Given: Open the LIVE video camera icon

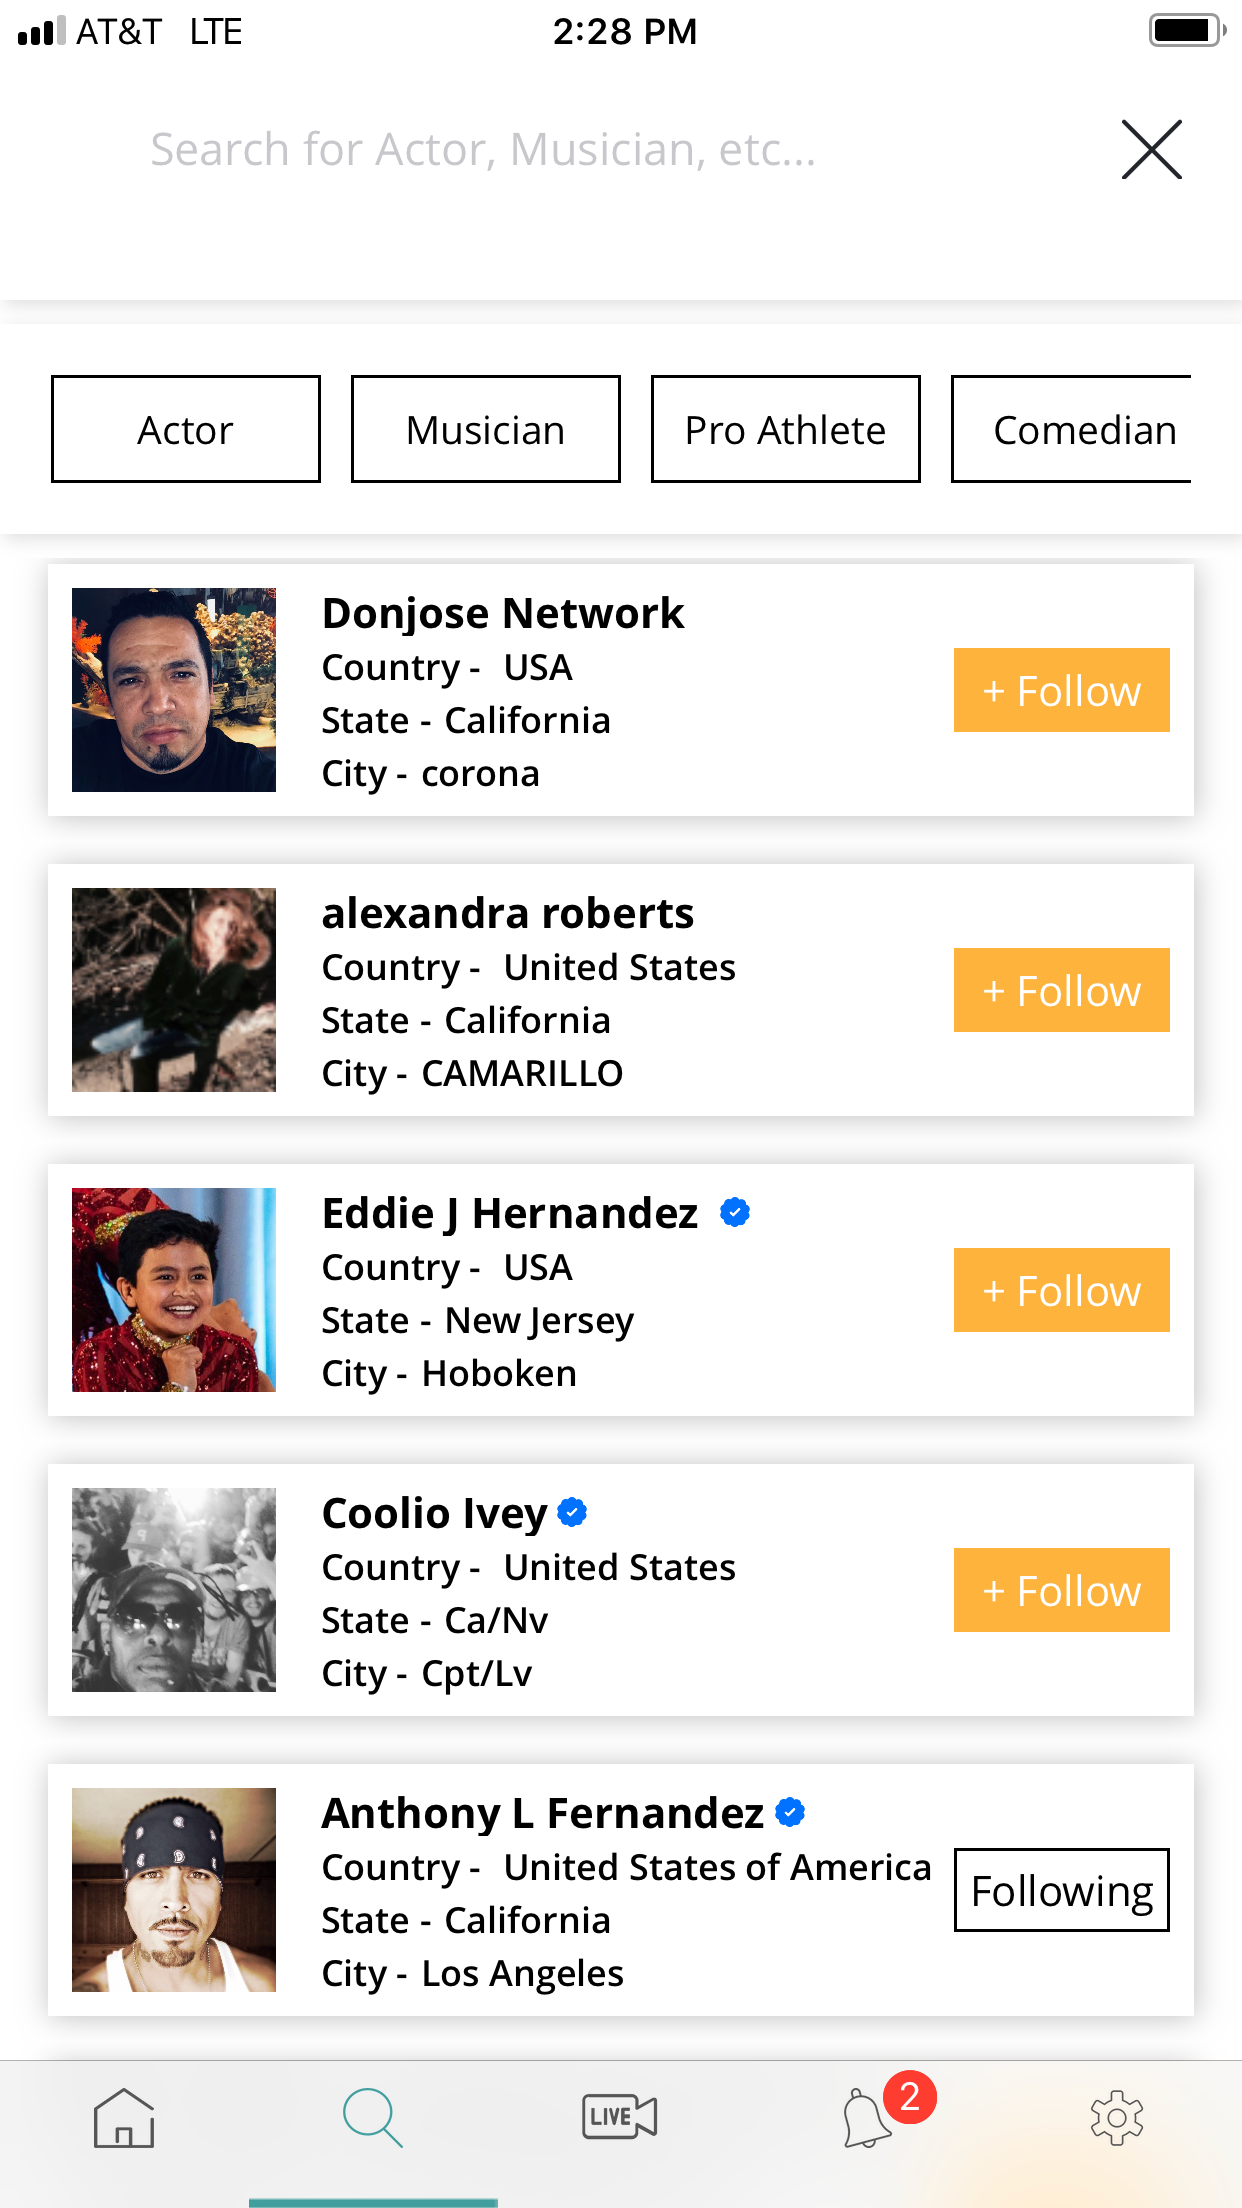Looking at the screenshot, I should pos(620,2117).
